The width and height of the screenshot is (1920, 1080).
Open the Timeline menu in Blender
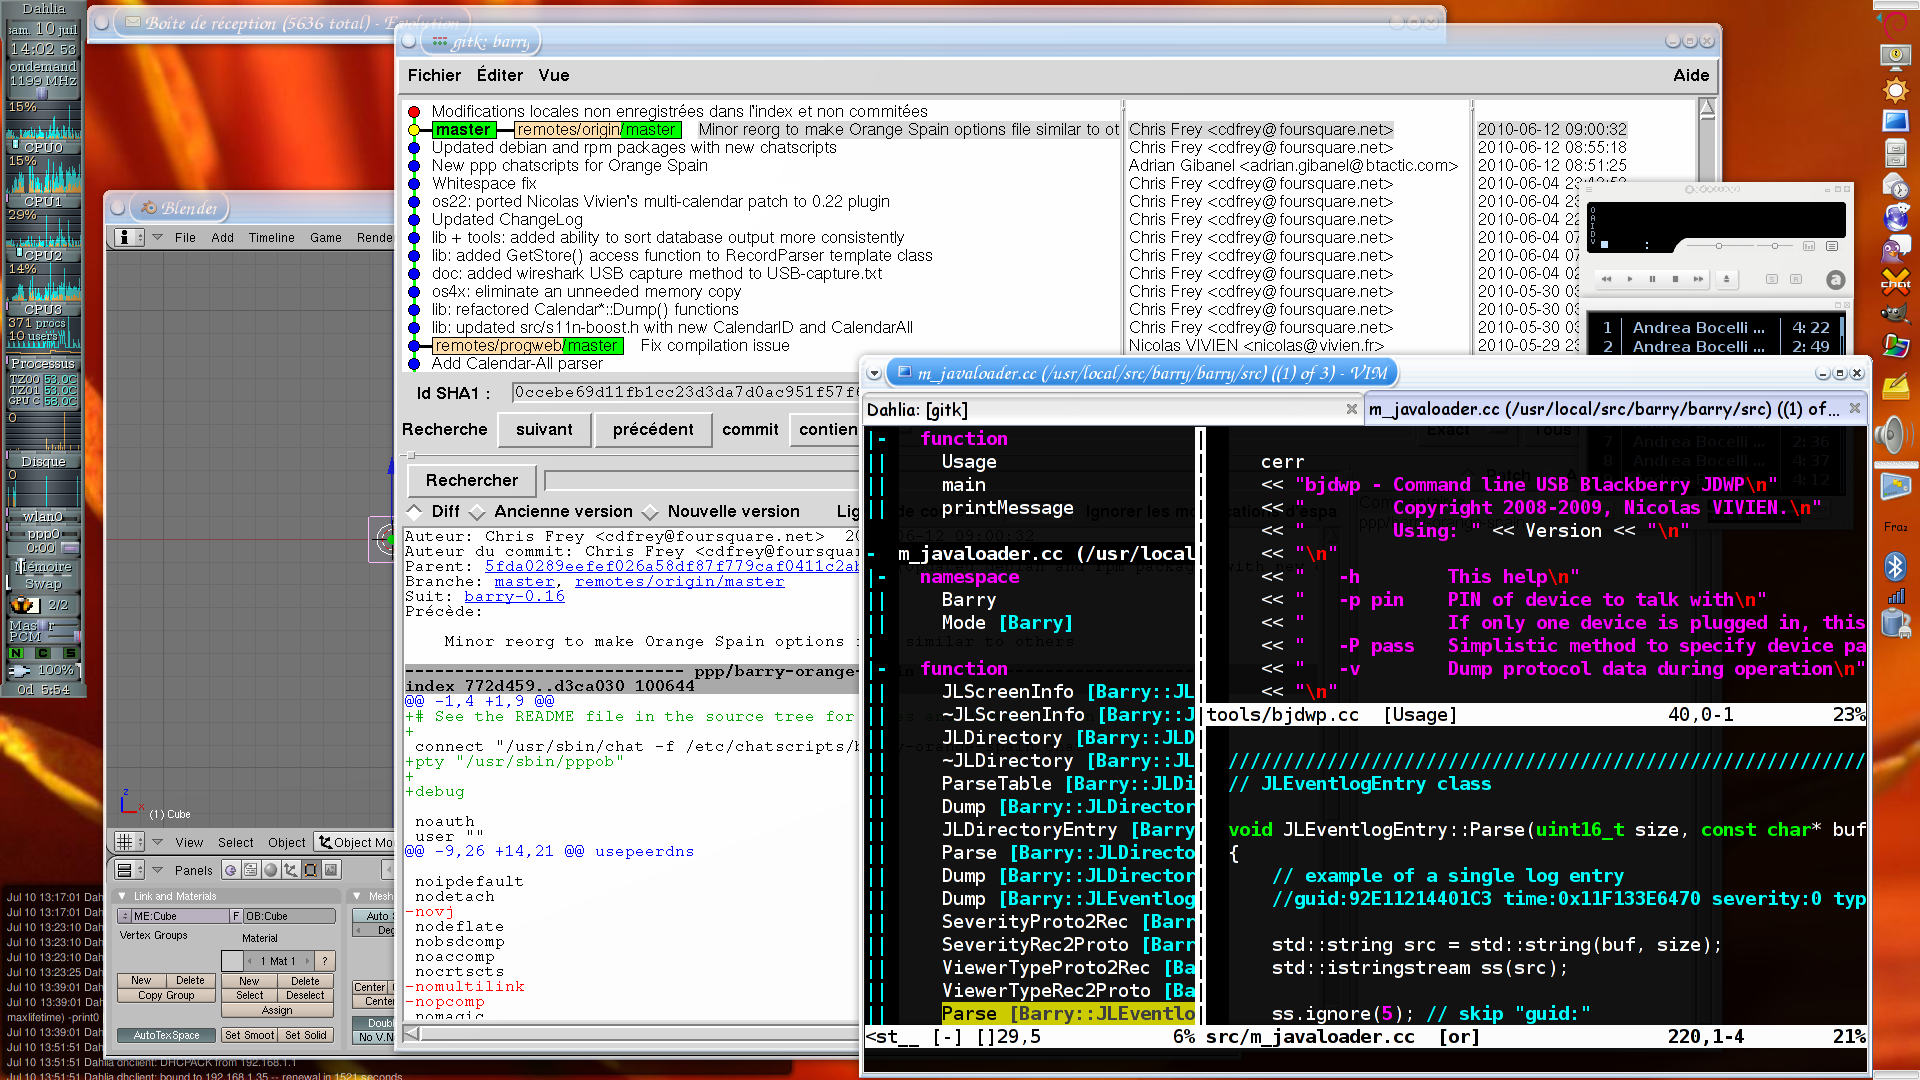[x=271, y=238]
